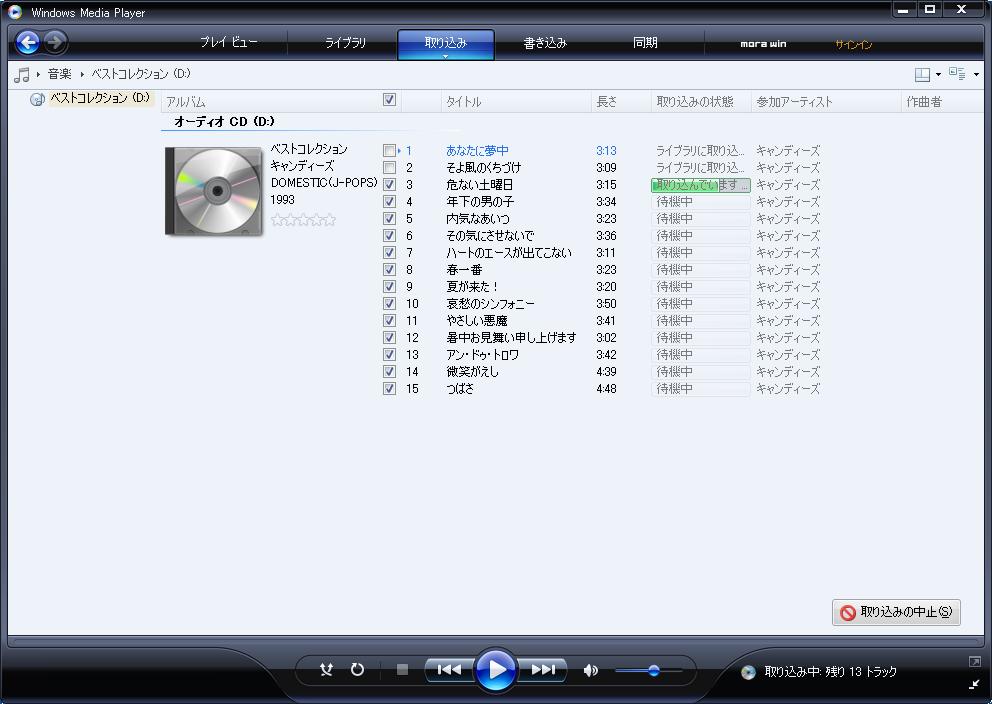Open the layout options dropdown arrow
992x704 pixels.
(x=938, y=75)
